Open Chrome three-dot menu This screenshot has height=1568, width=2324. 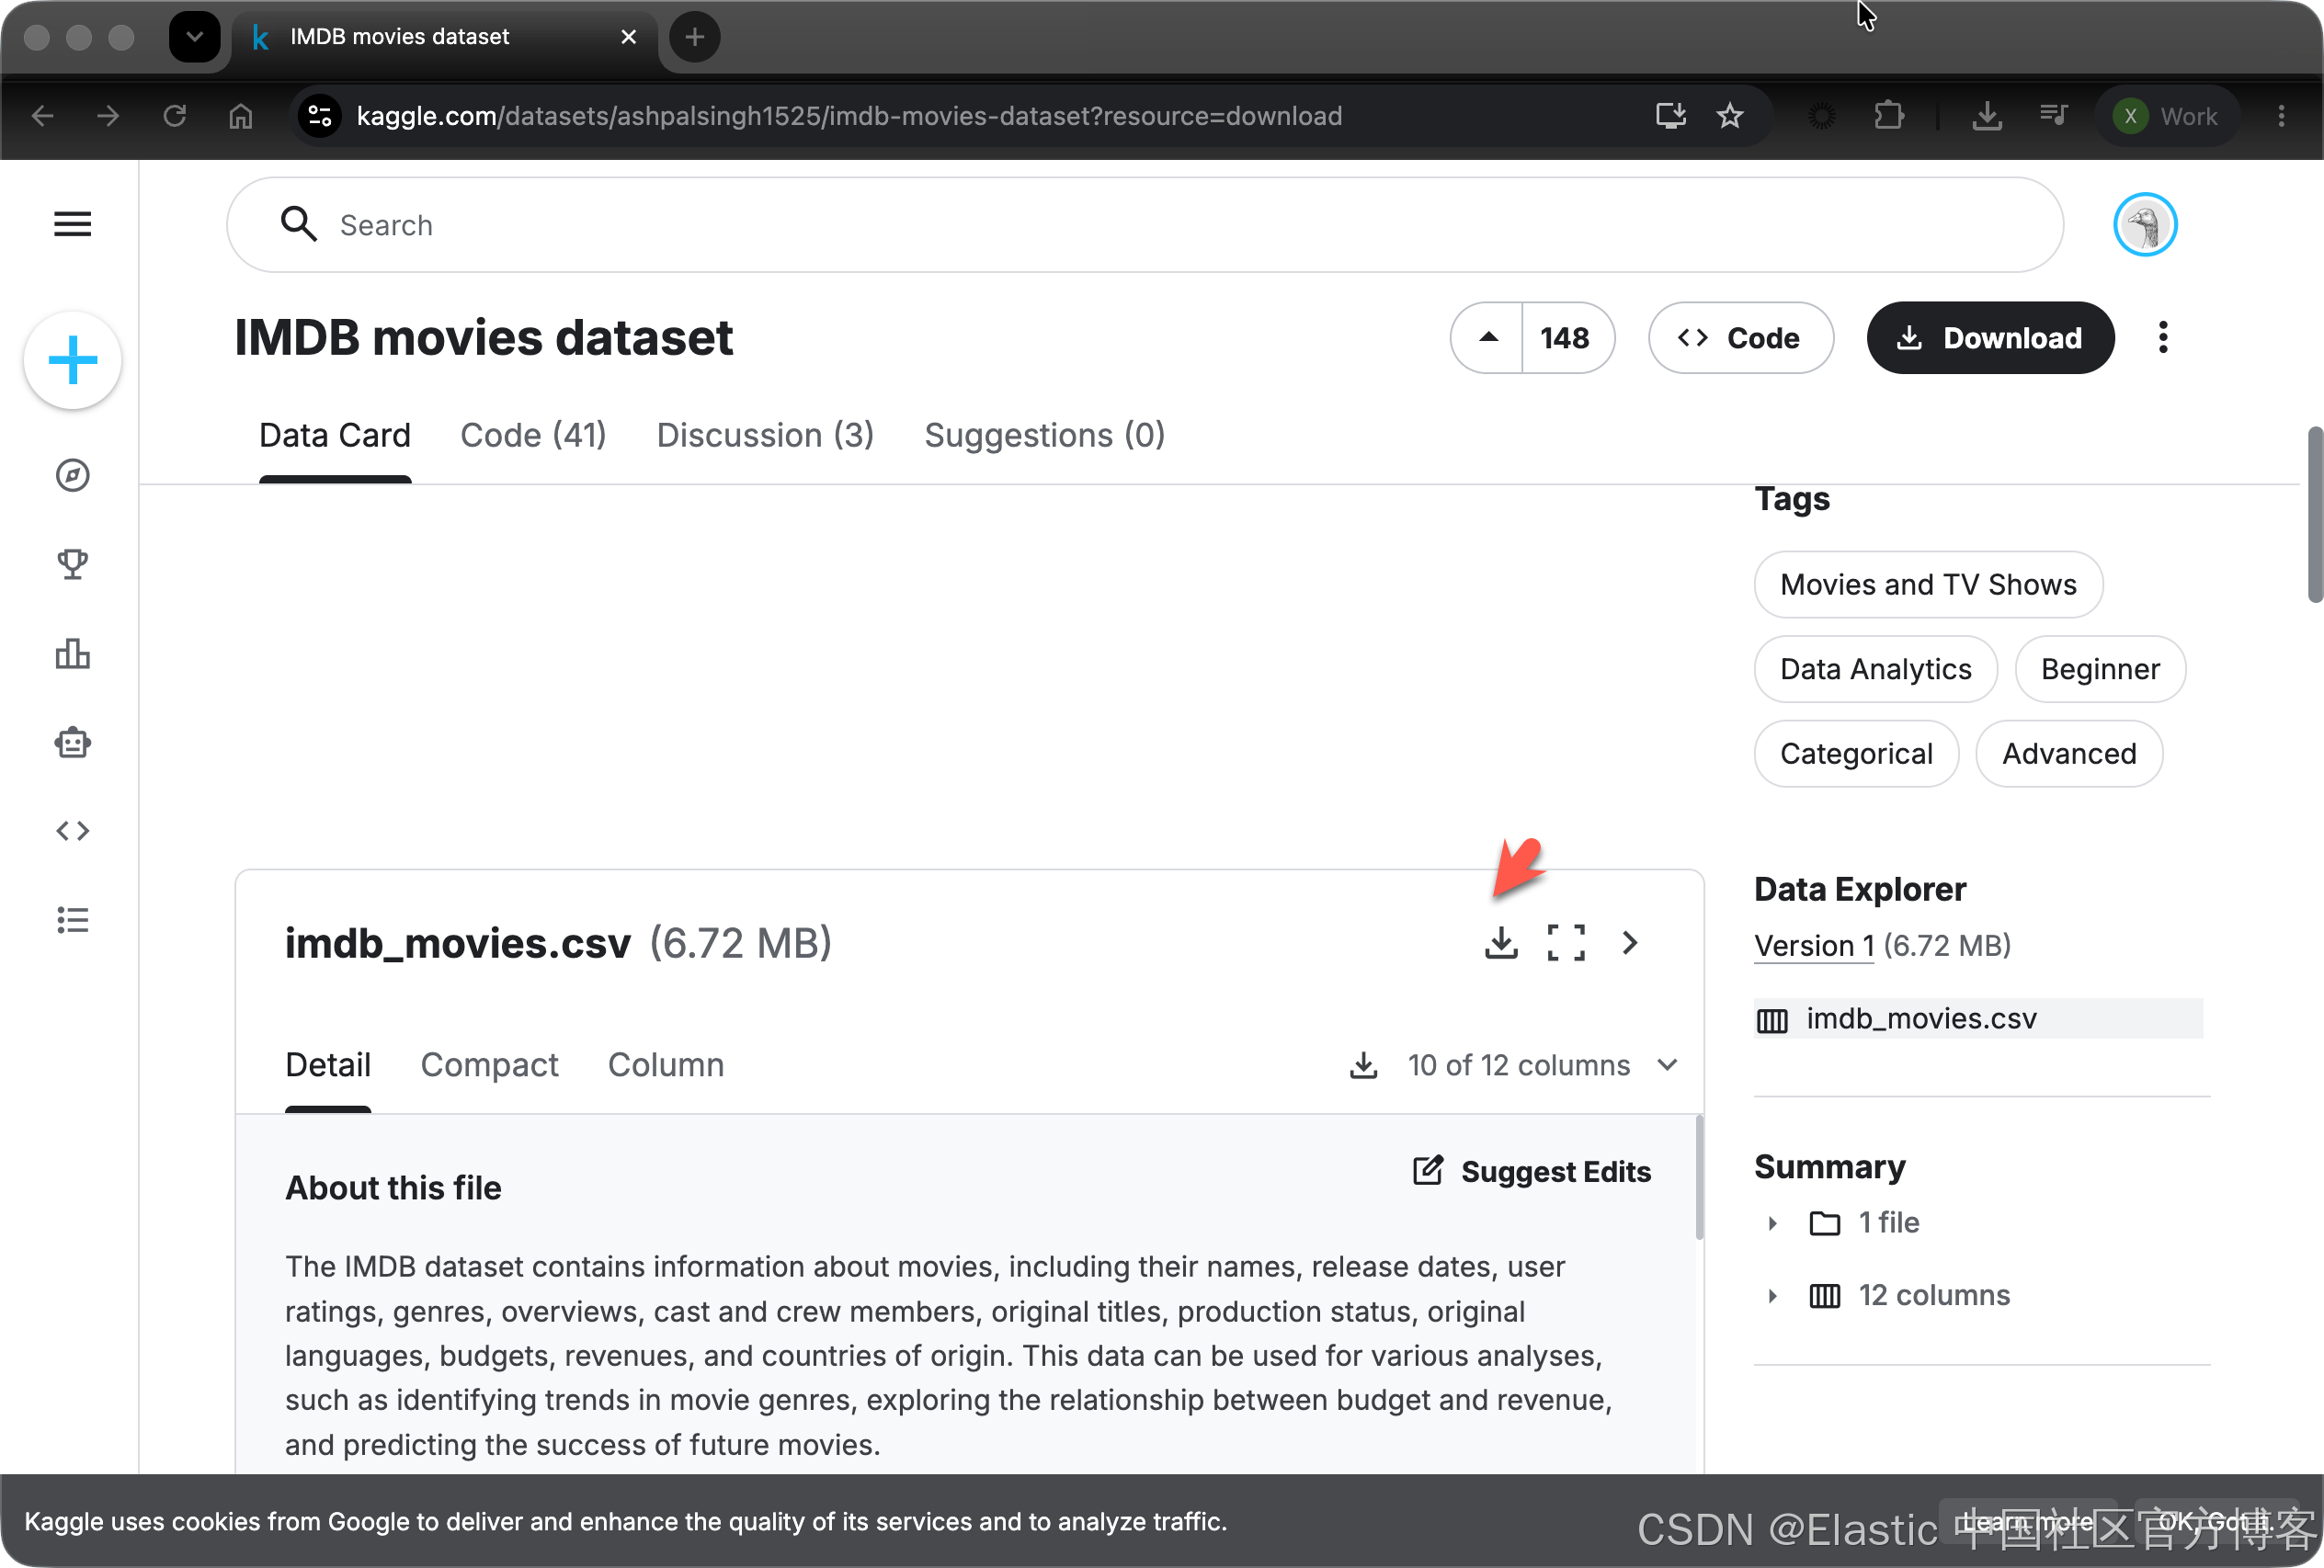[2282, 116]
